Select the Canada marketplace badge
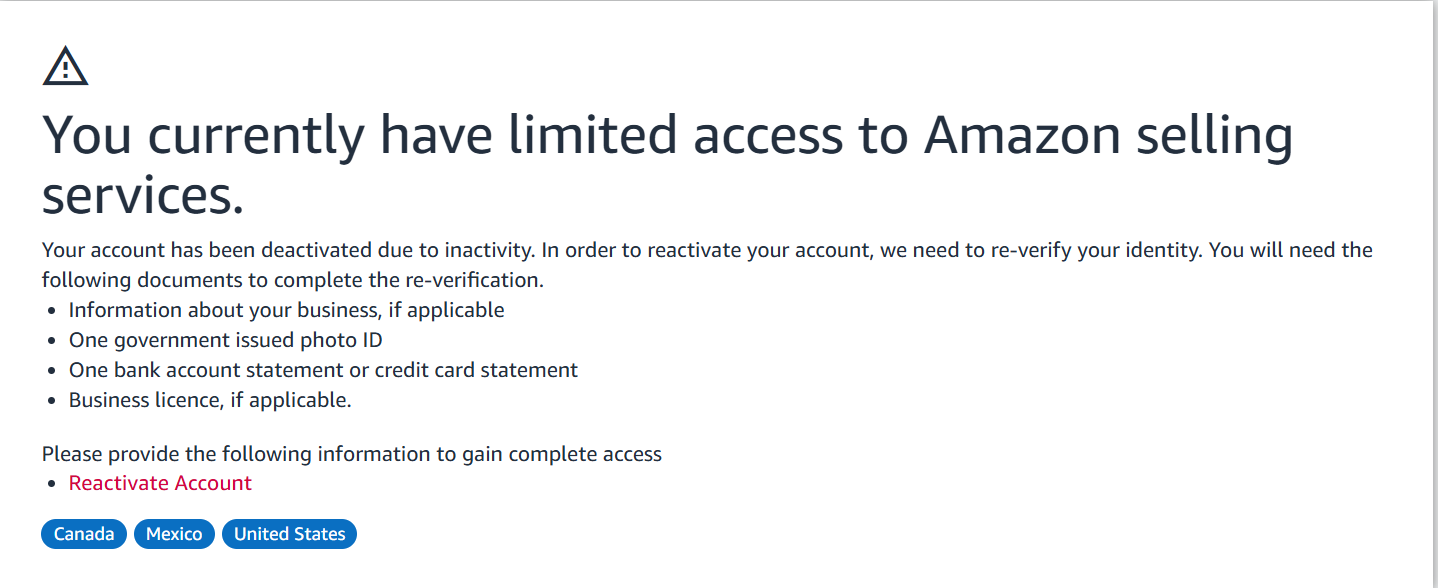Image resolution: width=1438 pixels, height=588 pixels. coord(84,534)
